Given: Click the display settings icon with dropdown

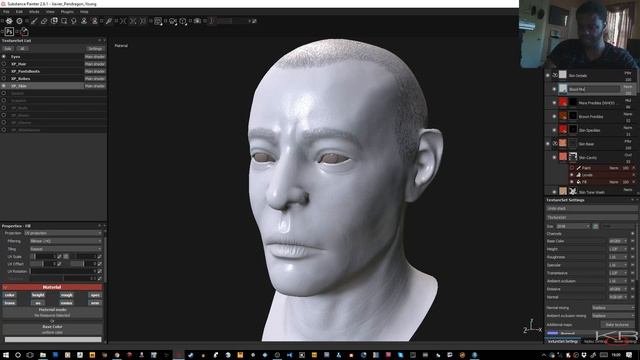Looking at the screenshot, I should click(158, 21).
